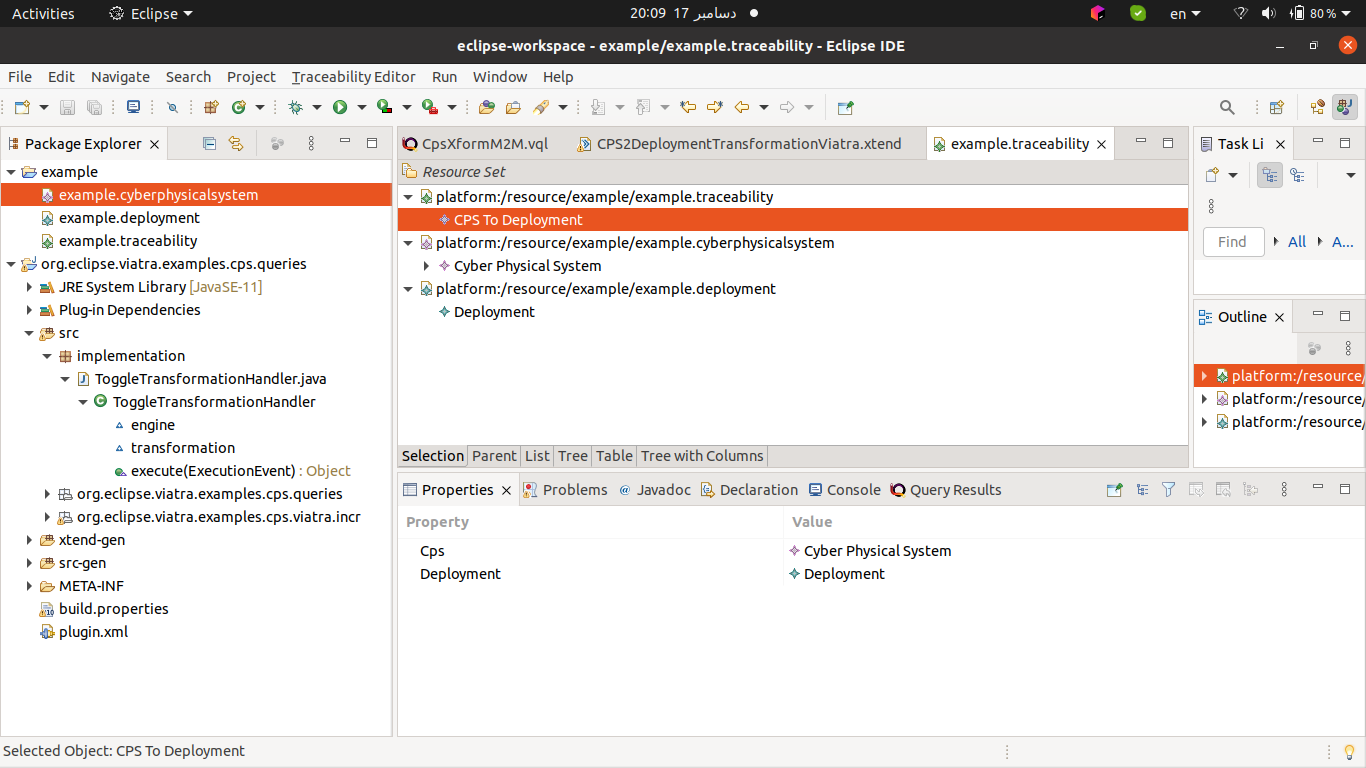This screenshot has height=768, width=1366.
Task: Open Outline view menu dots
Action: [x=1348, y=348]
